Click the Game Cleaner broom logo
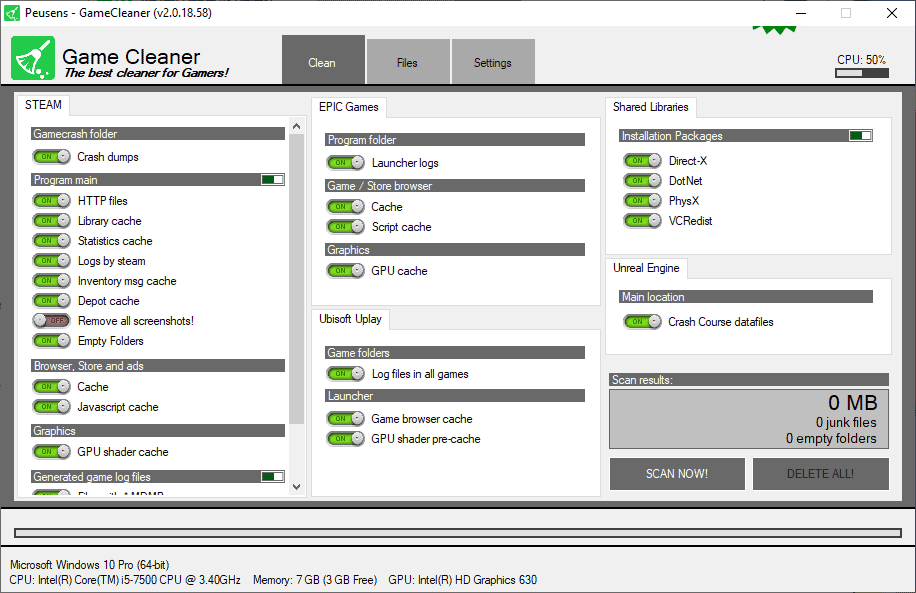Viewport: 916px width, 593px height. (32, 60)
